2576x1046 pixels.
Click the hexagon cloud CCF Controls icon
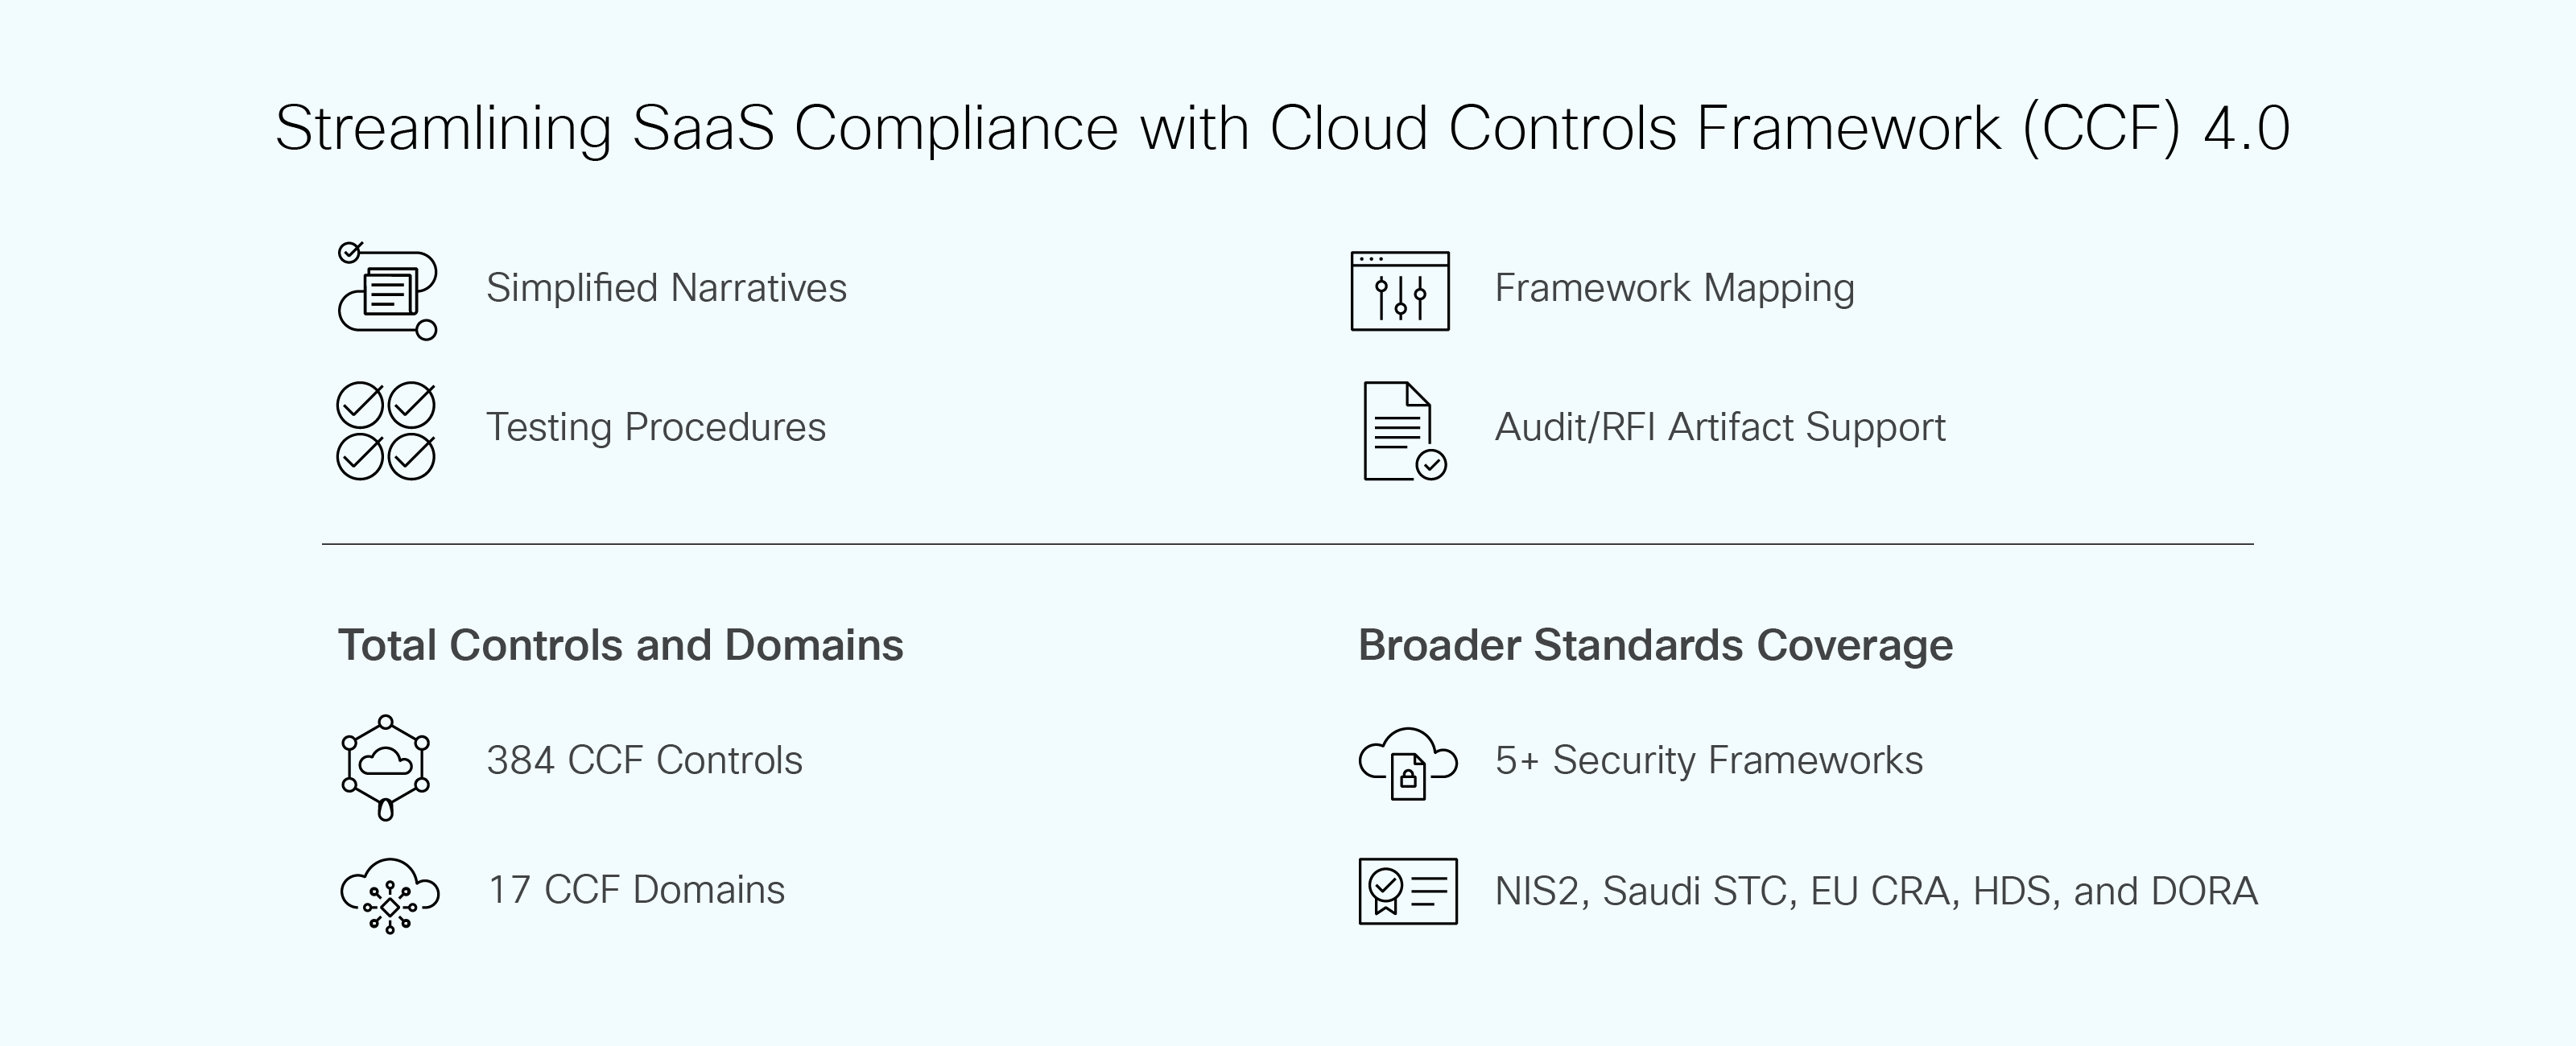click(x=386, y=767)
